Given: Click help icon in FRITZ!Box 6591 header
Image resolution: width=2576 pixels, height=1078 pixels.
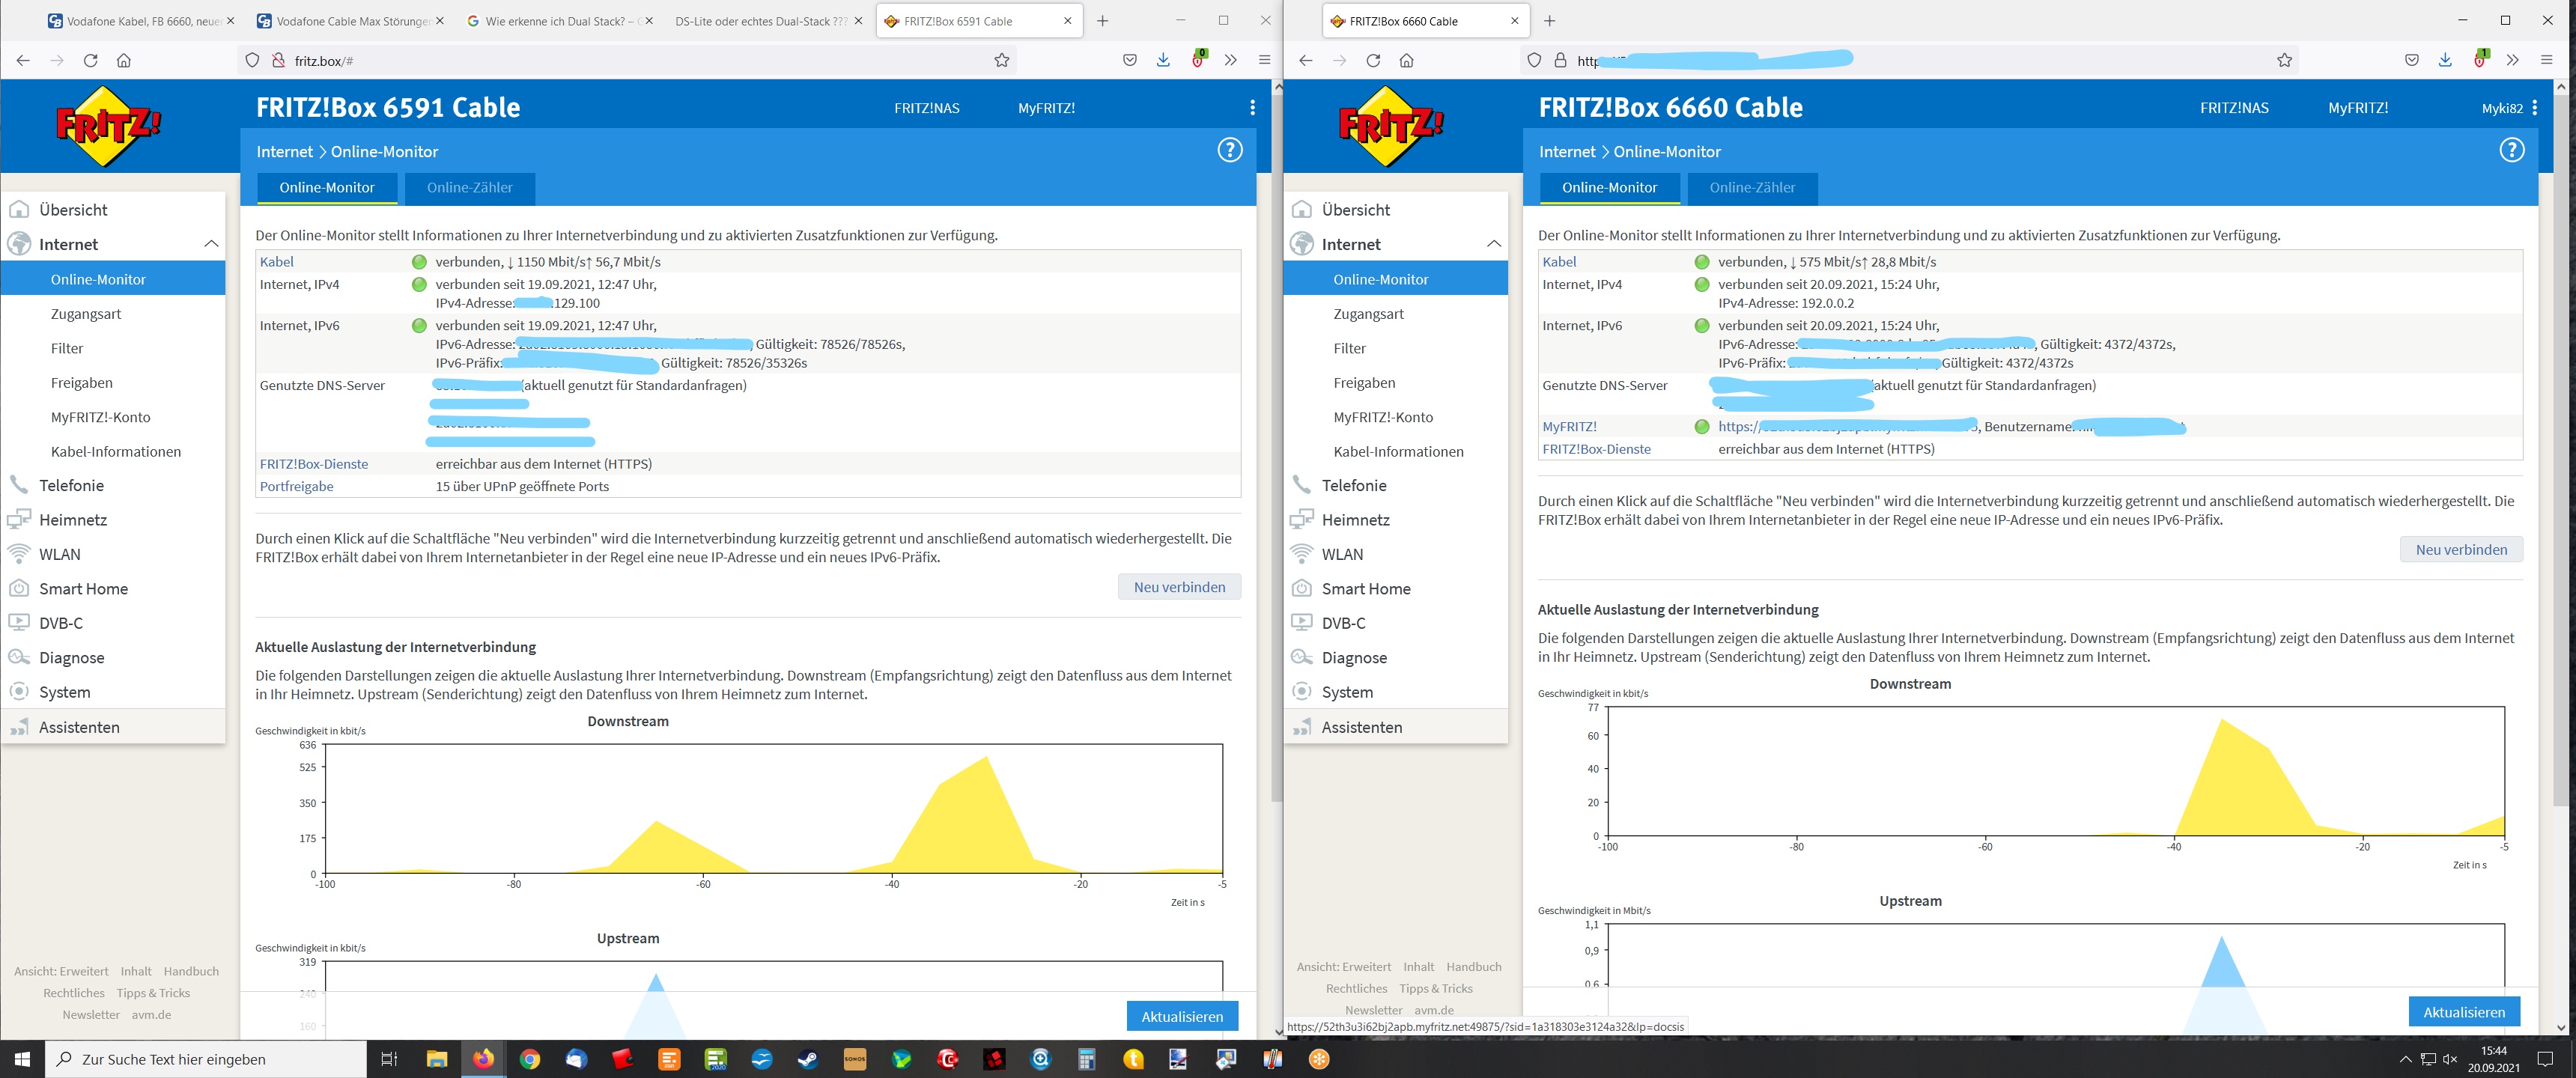Looking at the screenshot, I should pos(1229,150).
